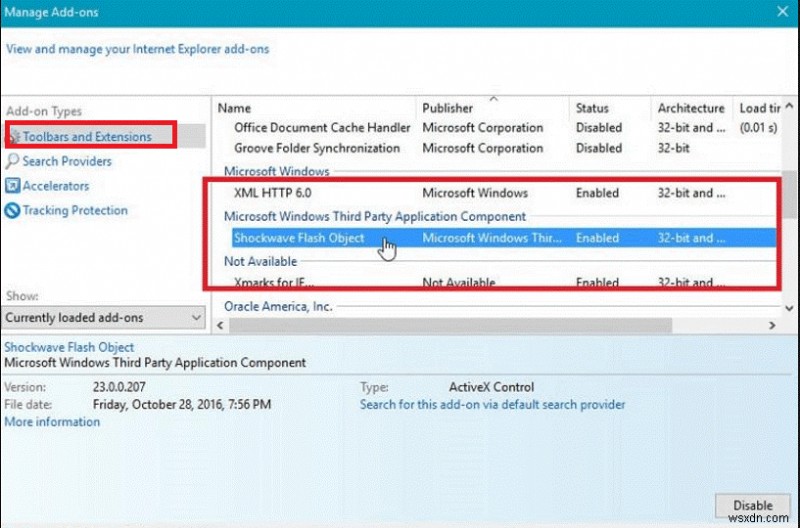The width and height of the screenshot is (800, 528).
Task: Click the Microsoft Windows group header
Action: [277, 171]
